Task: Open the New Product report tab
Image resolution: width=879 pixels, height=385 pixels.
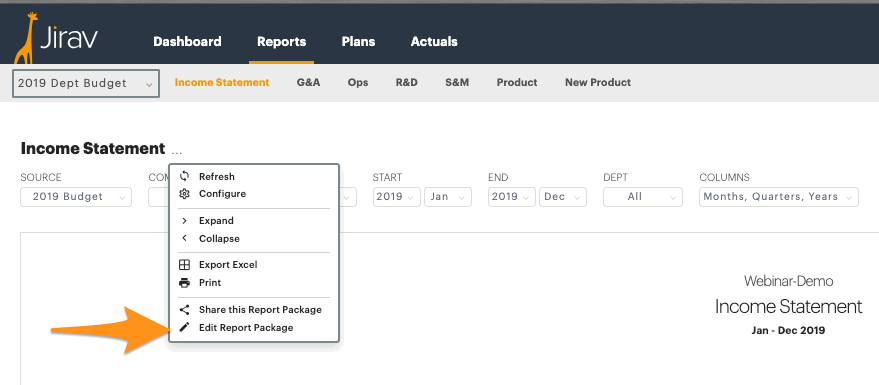Action: (598, 82)
